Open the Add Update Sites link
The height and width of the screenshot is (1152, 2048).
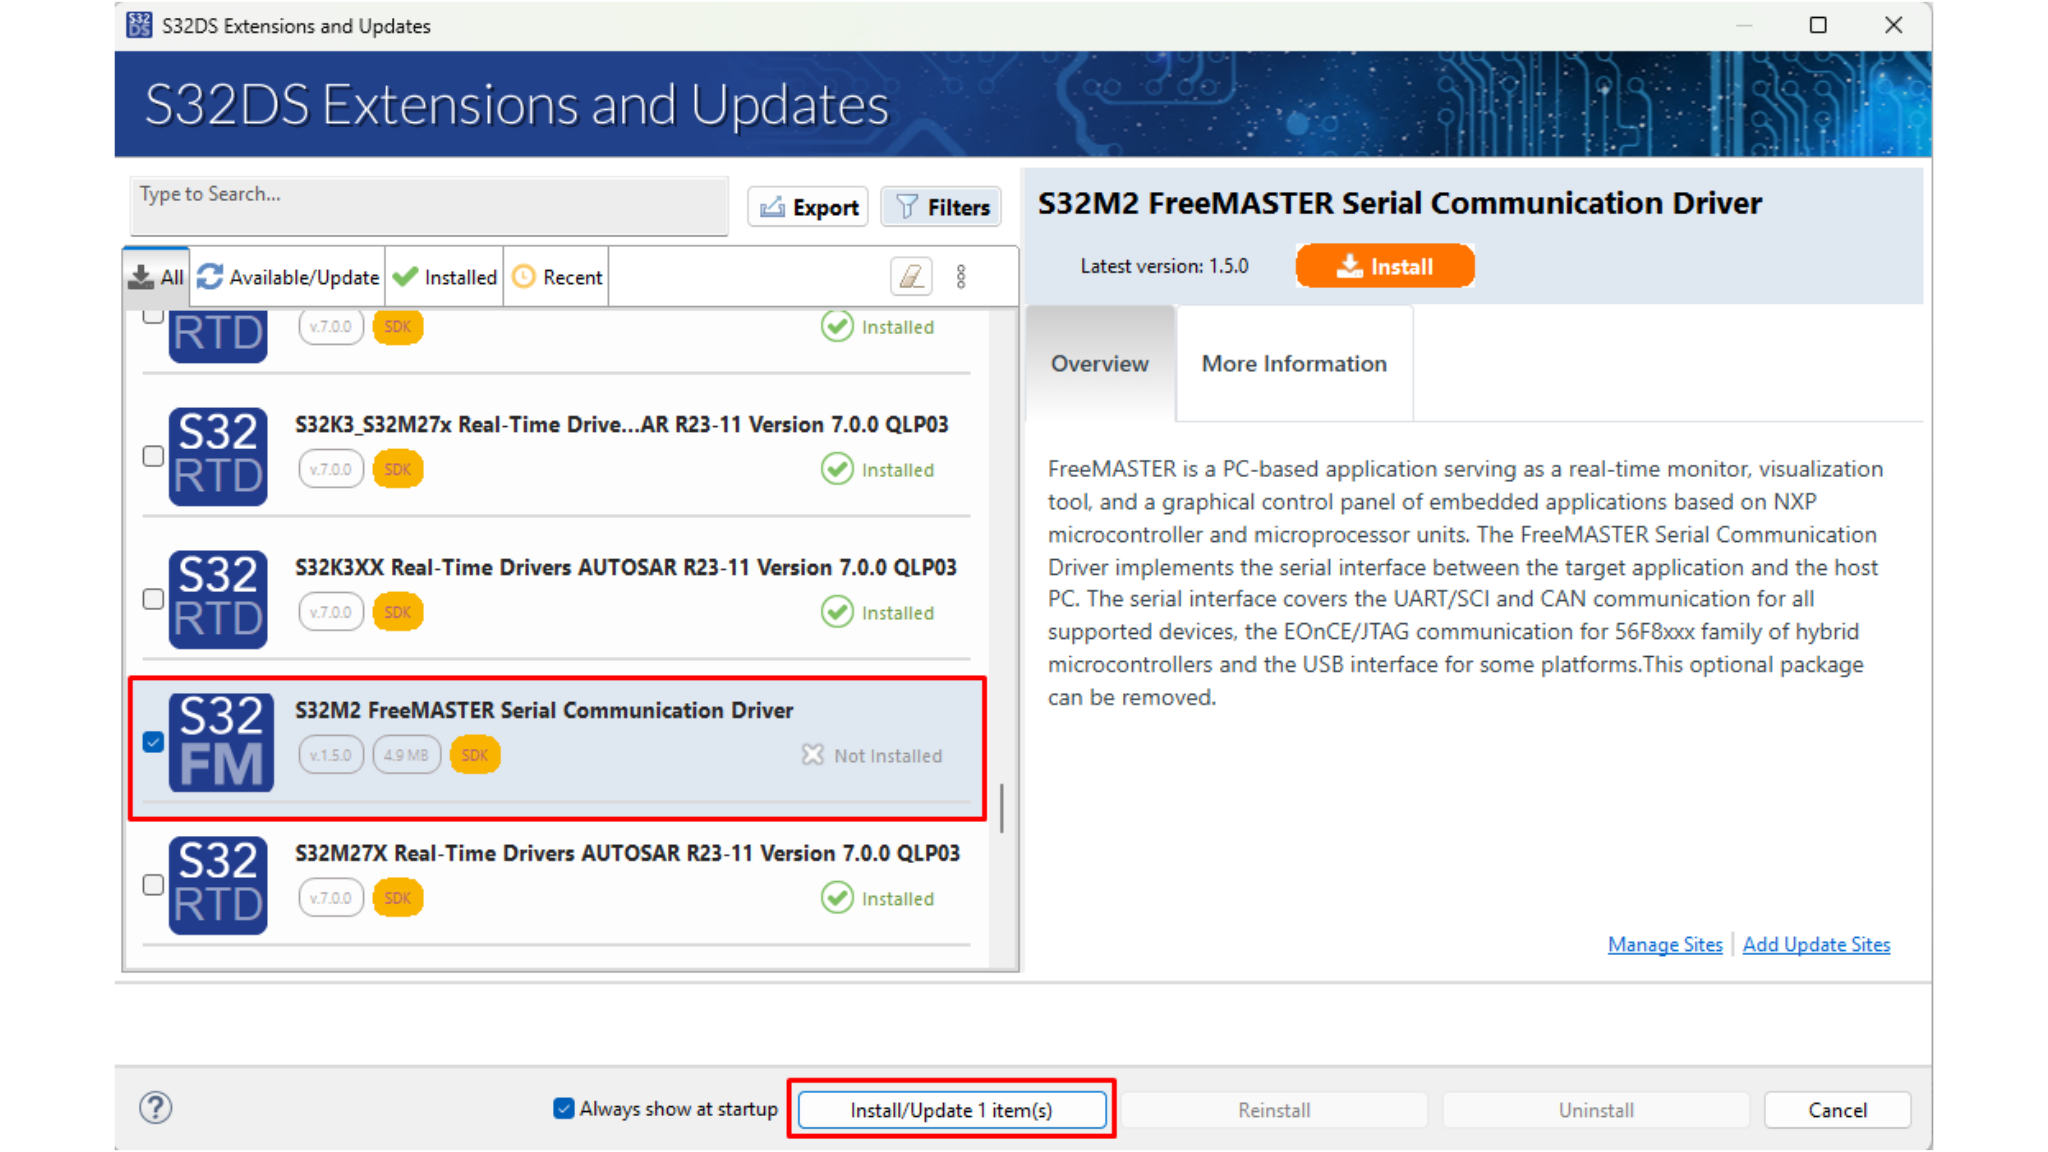(1816, 945)
